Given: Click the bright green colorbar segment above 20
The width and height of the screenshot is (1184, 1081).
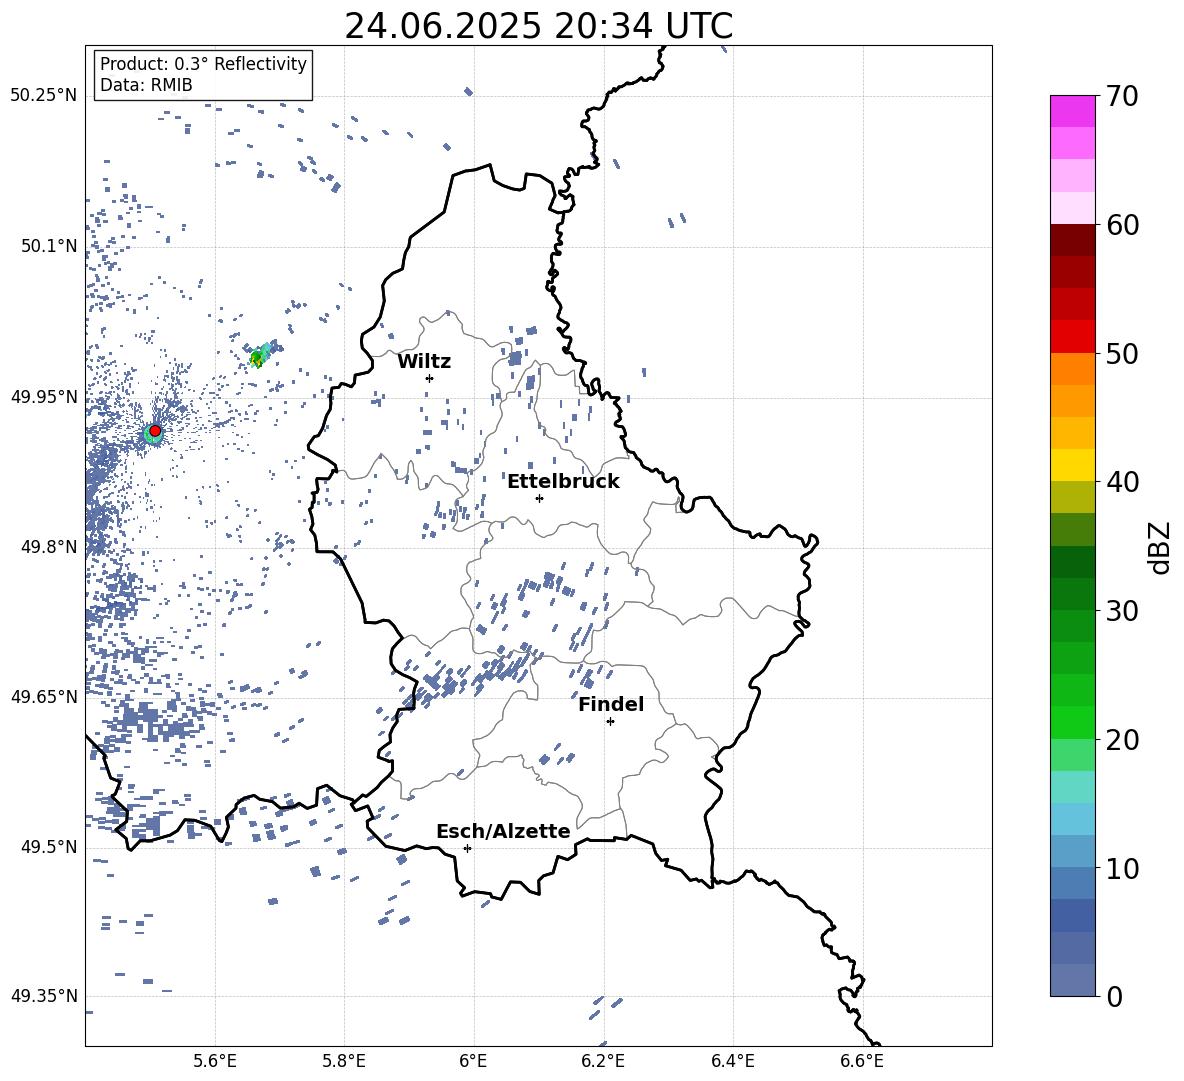Looking at the screenshot, I should coord(1072,722).
